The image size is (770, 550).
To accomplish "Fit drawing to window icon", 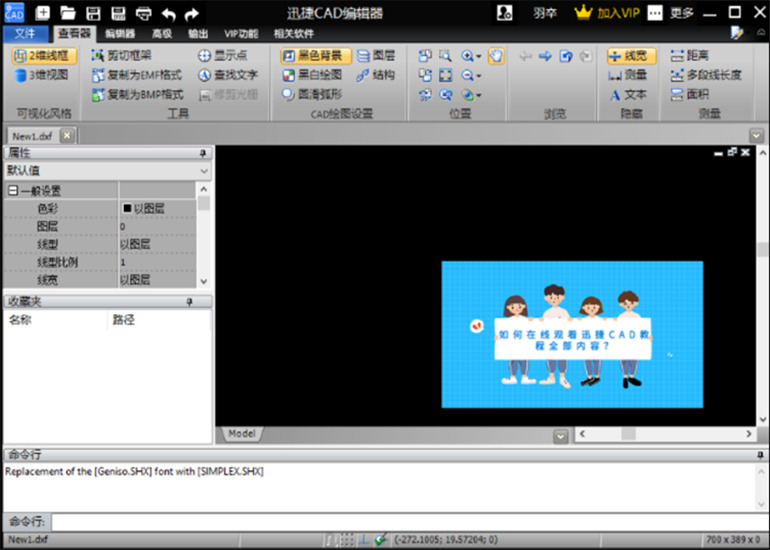I will pos(445,75).
